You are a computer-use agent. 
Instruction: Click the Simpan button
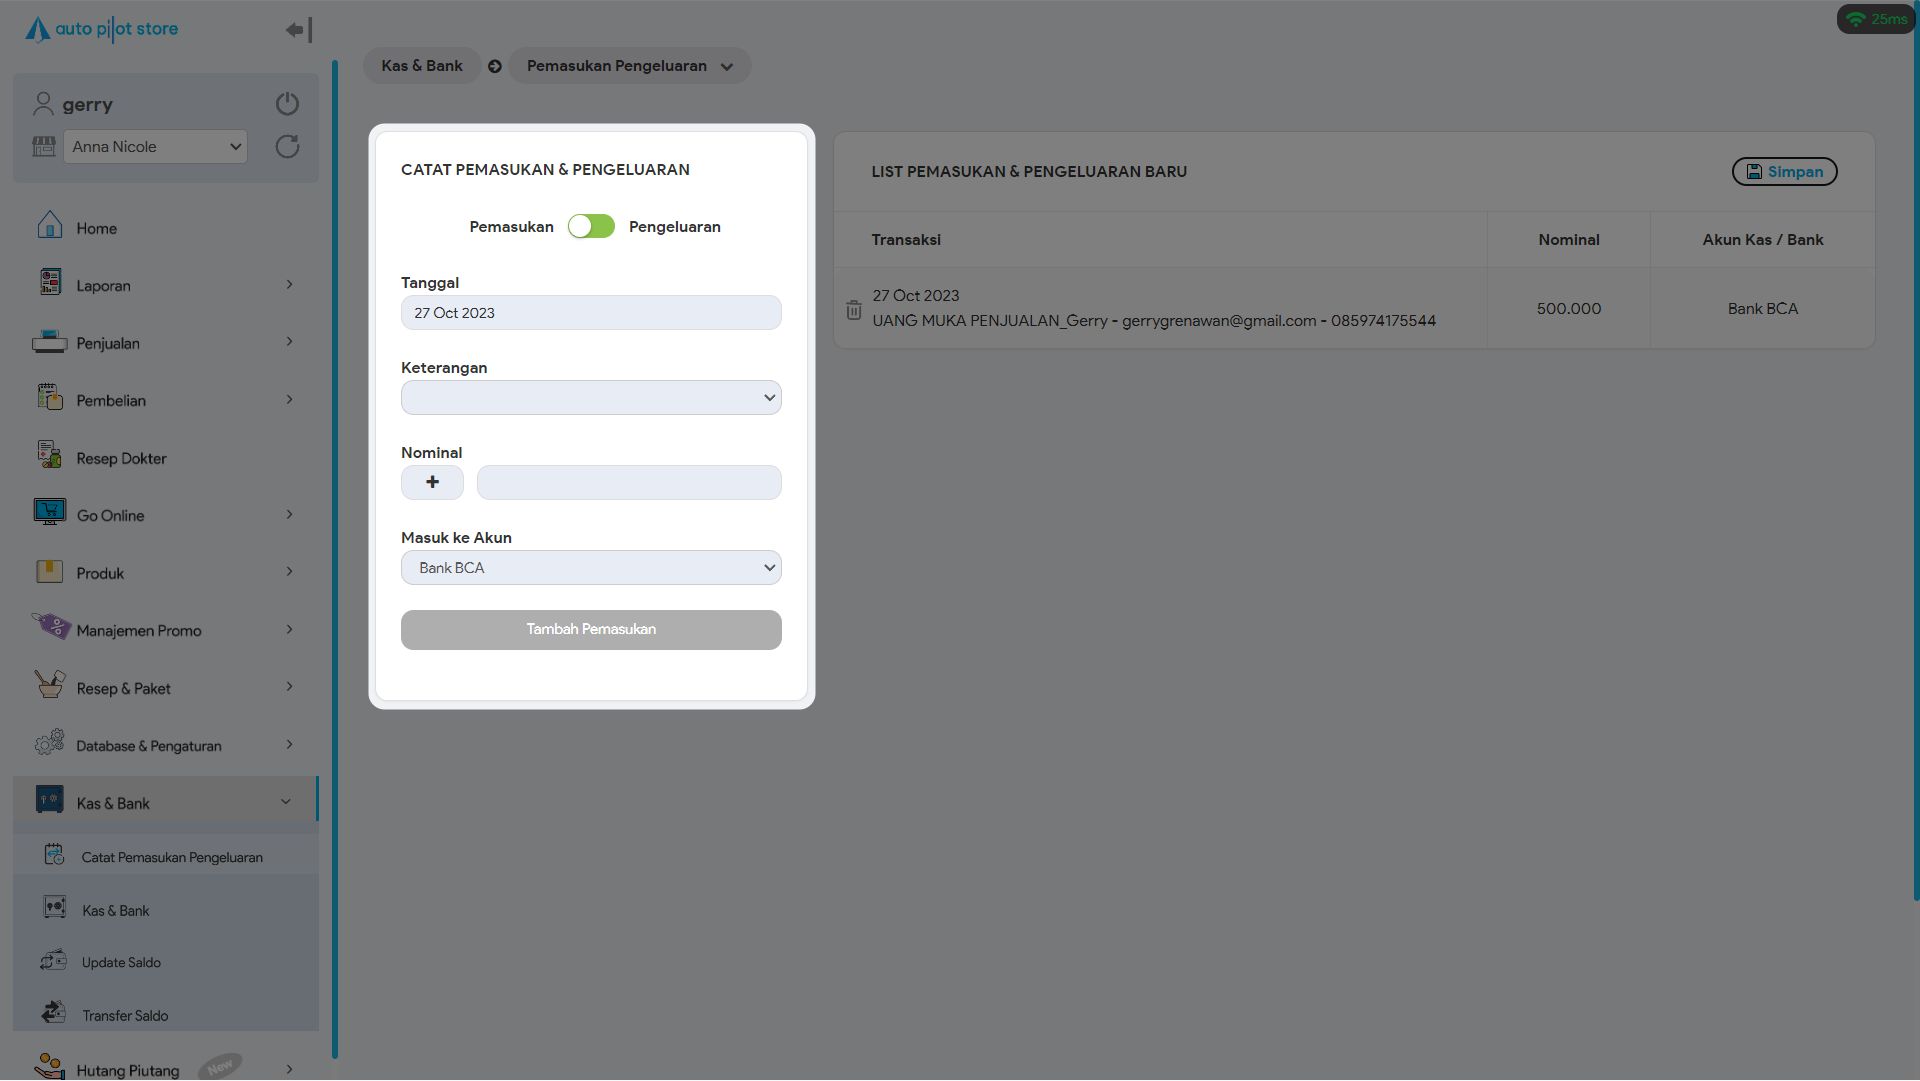coord(1784,172)
